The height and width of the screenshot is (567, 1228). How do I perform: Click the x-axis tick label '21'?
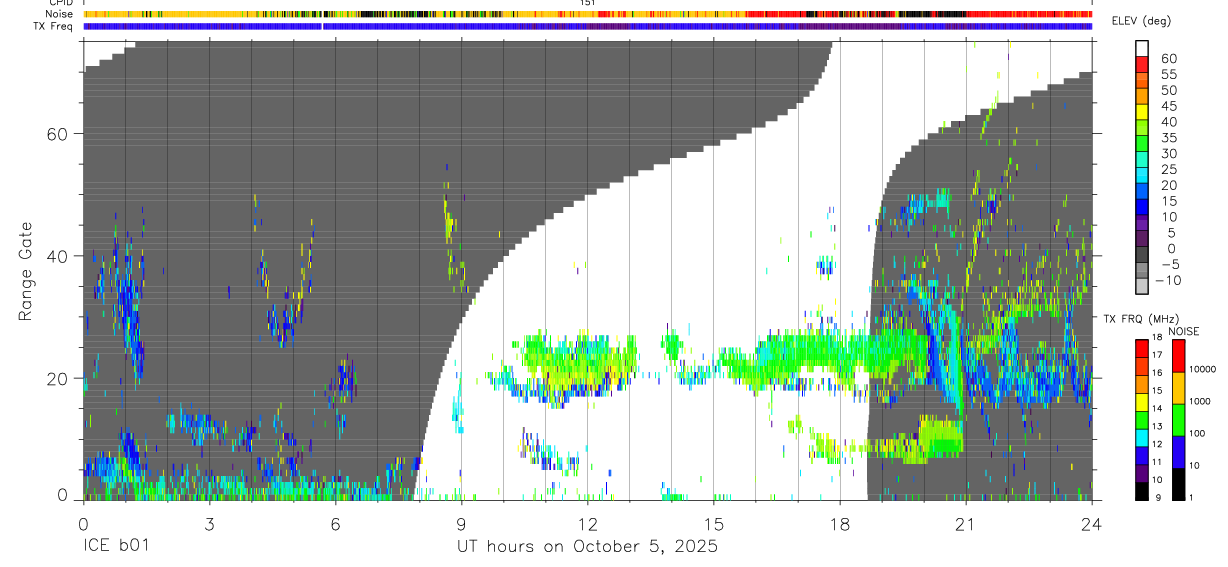pyautogui.click(x=965, y=524)
